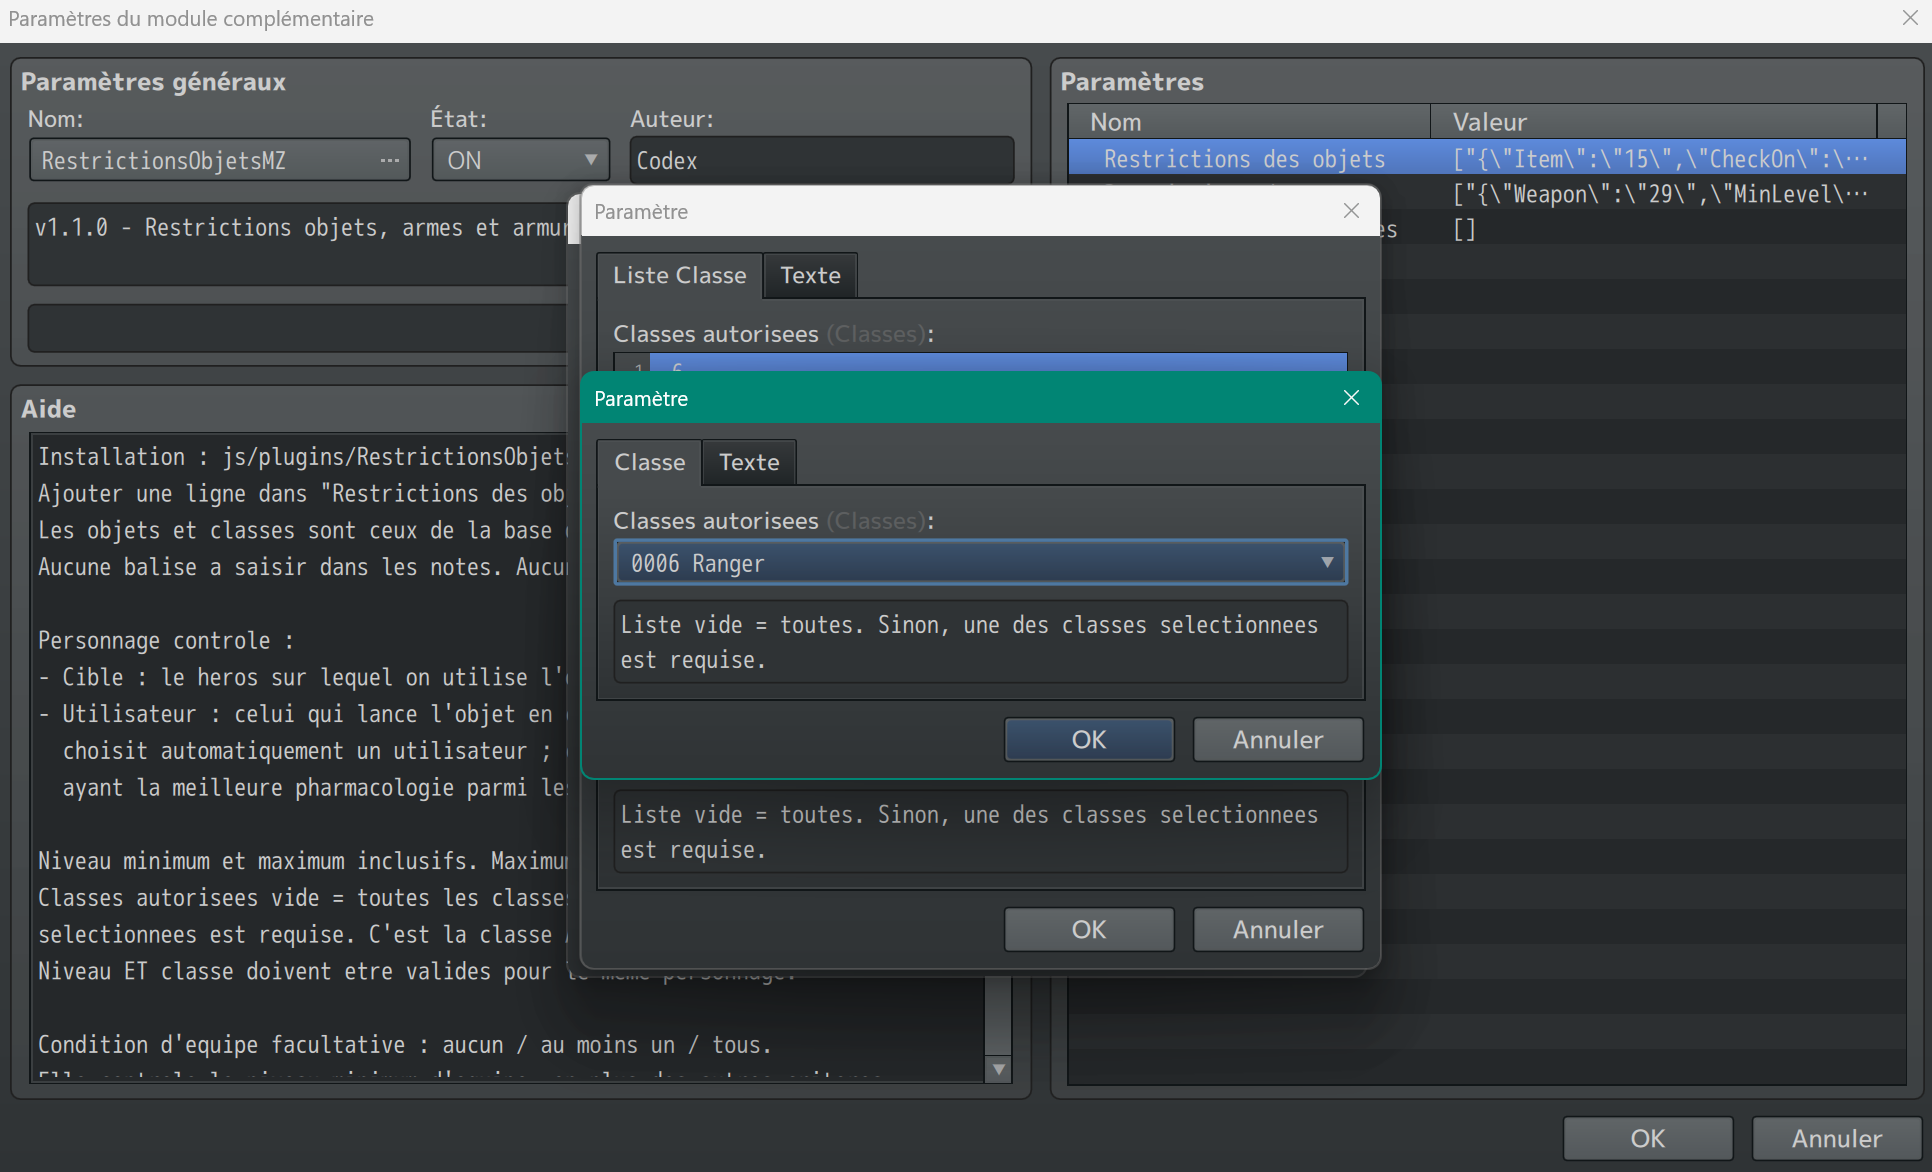
Task: Click the Installation line in Aide text
Action: pos(302,457)
